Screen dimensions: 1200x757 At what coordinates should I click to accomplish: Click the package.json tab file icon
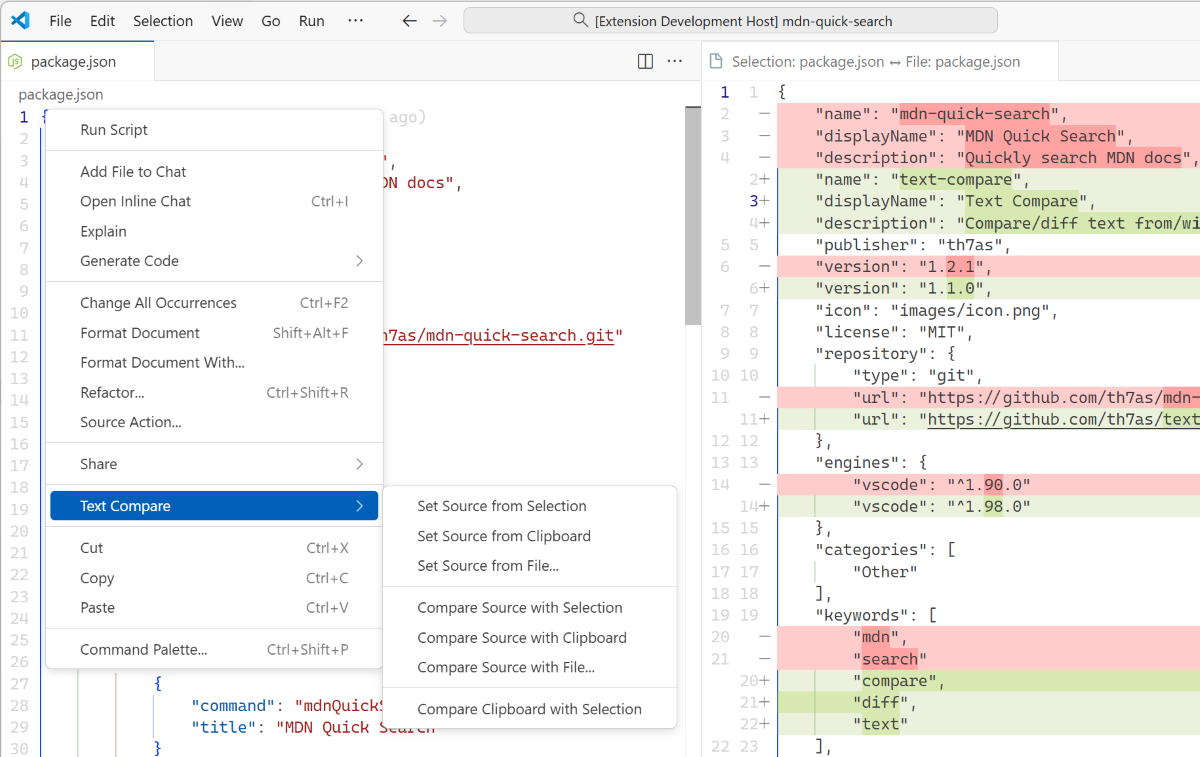coord(15,61)
